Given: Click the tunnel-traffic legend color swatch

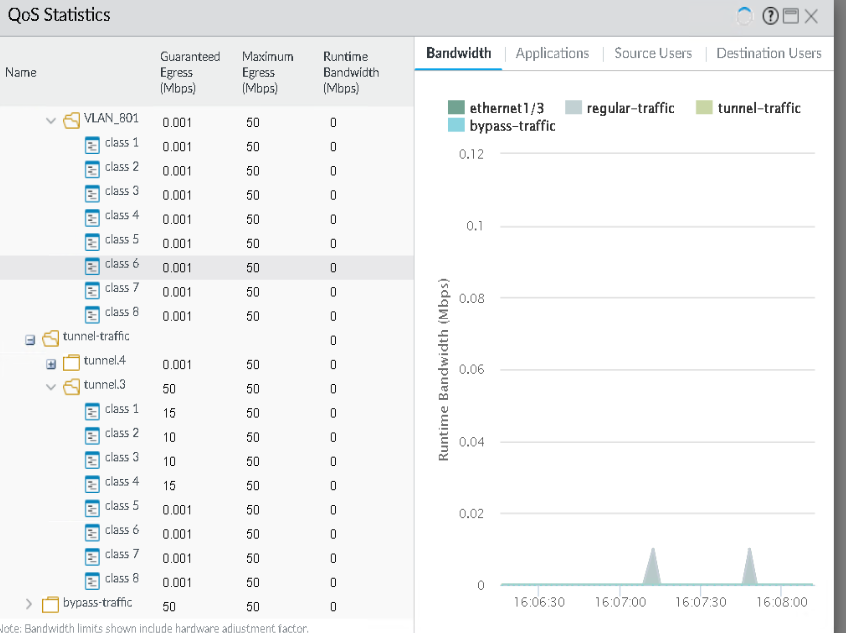Looking at the screenshot, I should (x=704, y=108).
